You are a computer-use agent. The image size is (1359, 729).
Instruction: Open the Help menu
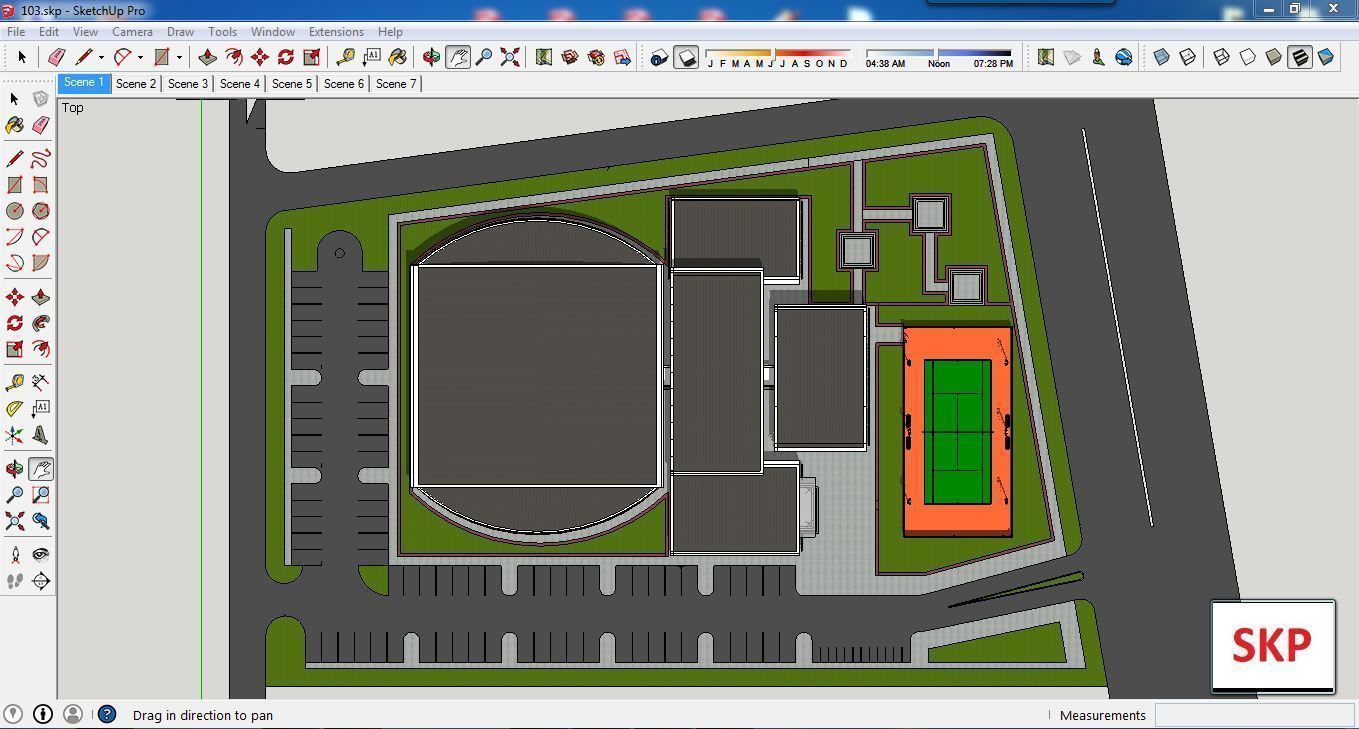tap(390, 32)
